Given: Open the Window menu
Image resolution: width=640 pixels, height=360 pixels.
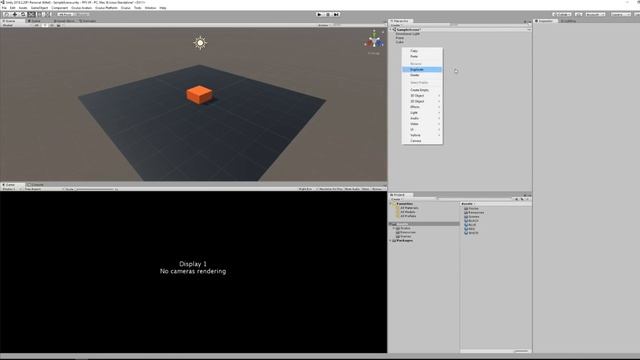Looking at the screenshot, I should coord(150,8).
